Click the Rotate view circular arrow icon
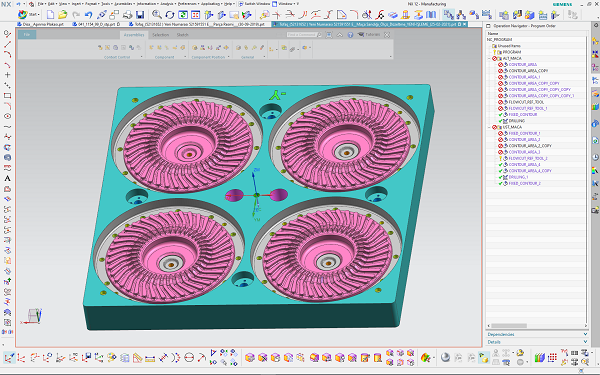Image resolution: width=600 pixels, height=375 pixels. [x=170, y=15]
